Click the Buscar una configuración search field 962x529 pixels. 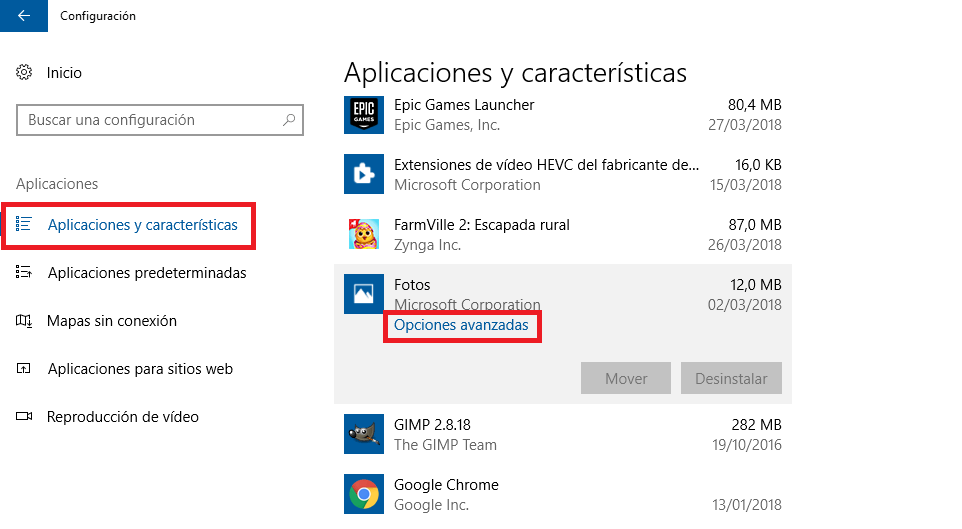point(160,120)
